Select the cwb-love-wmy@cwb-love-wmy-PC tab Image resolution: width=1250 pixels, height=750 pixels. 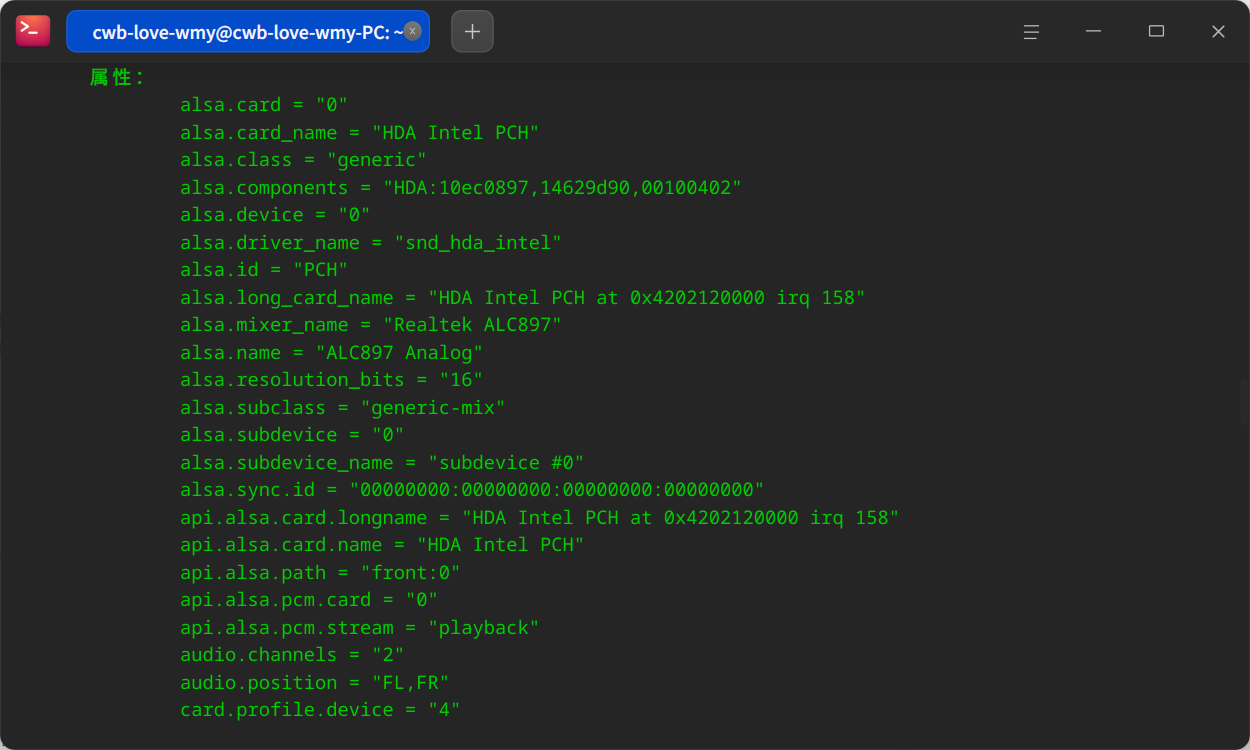coord(248,31)
